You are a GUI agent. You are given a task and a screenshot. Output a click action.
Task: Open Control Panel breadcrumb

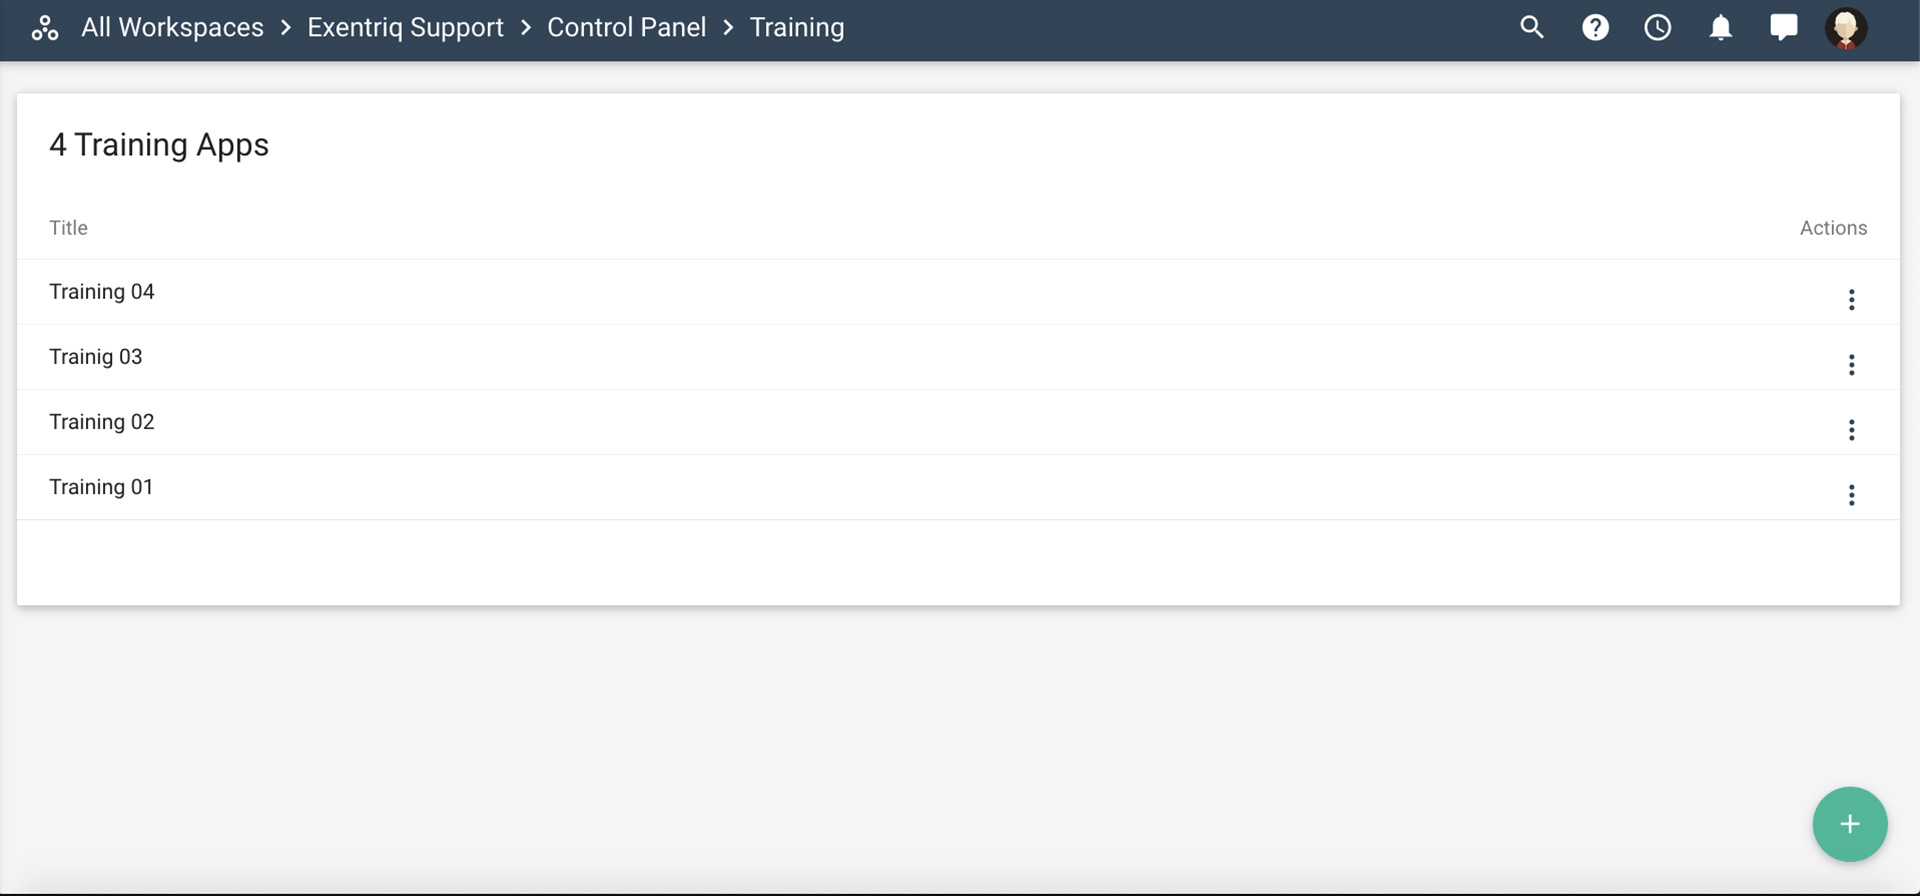pos(626,28)
